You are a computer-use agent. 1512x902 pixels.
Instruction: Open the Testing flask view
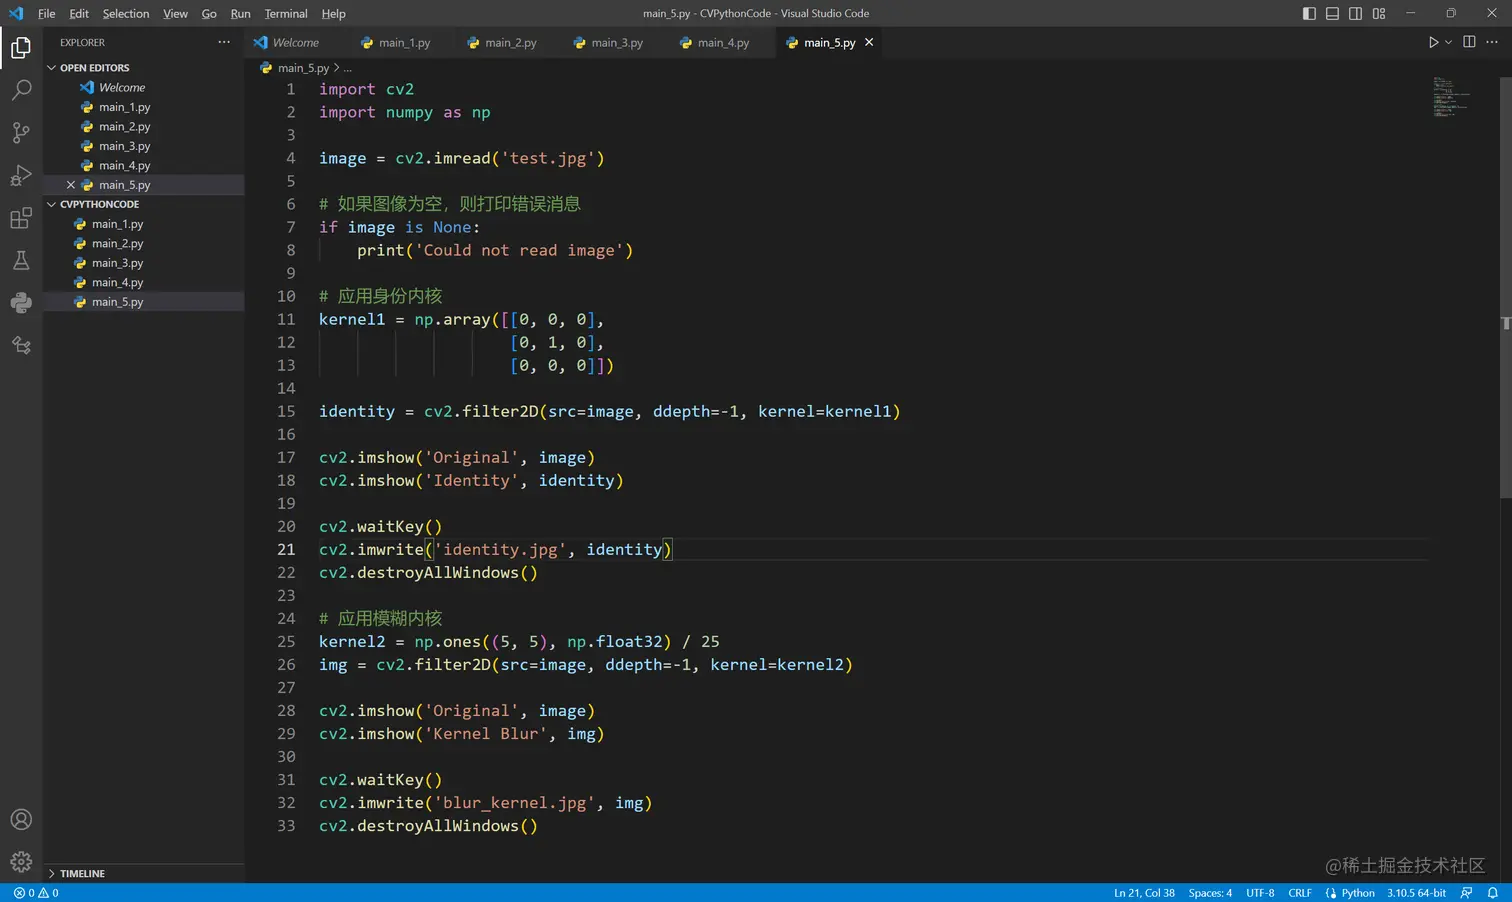pos(21,261)
